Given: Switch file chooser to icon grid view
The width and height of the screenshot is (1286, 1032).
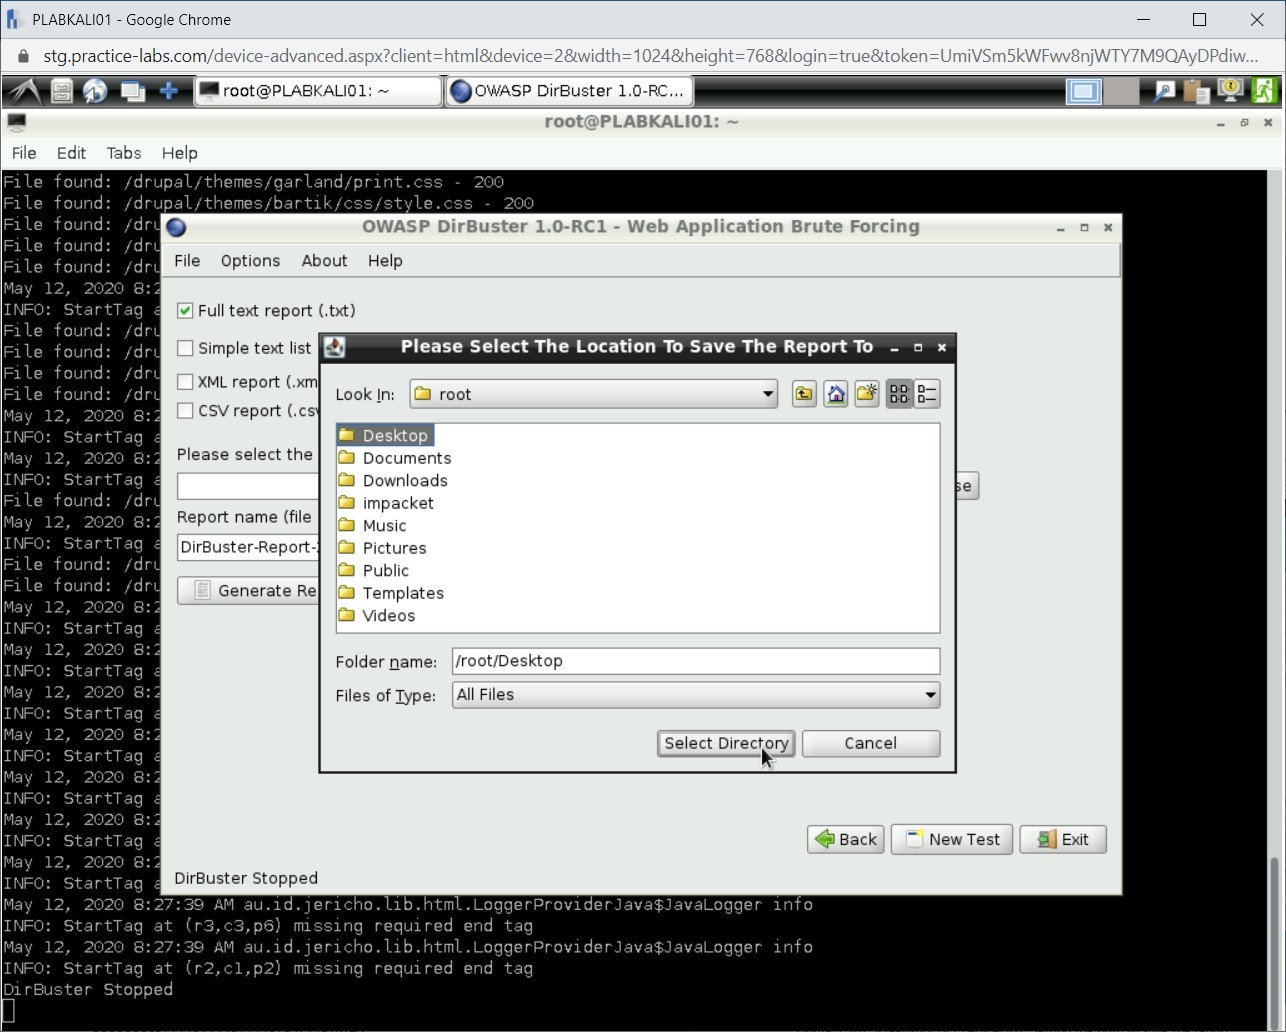Looking at the screenshot, I should pos(898,393).
